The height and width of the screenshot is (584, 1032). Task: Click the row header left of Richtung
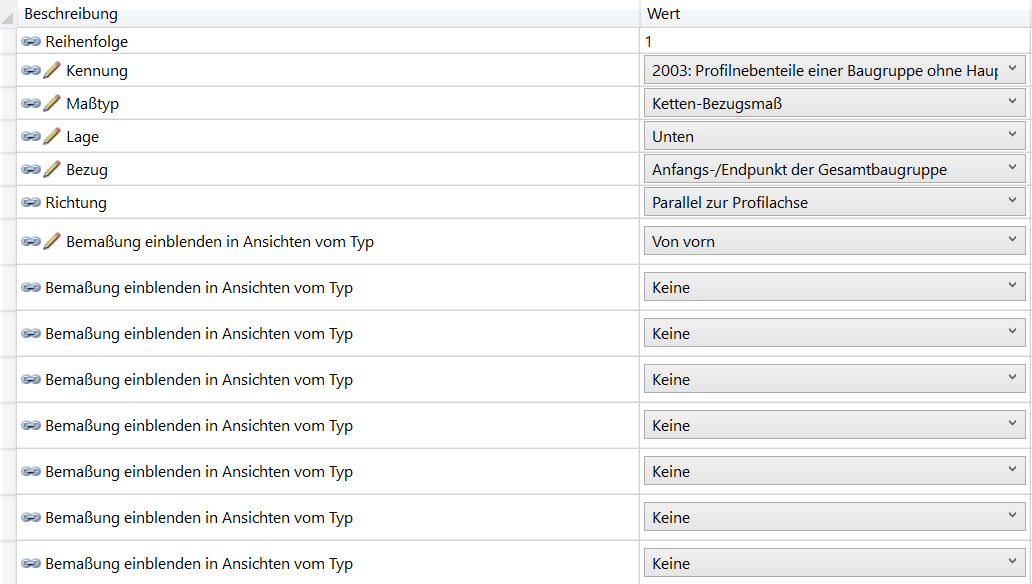(x=8, y=202)
